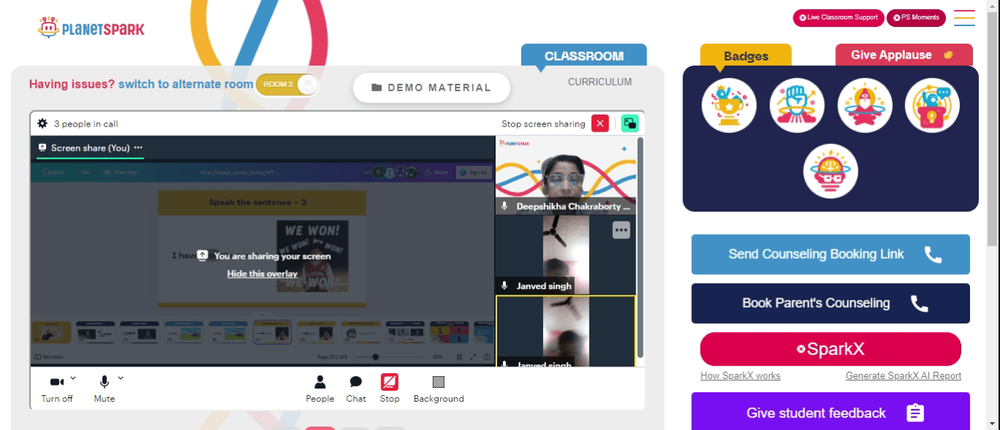
Task: Click Hide this overlay link
Action: [262, 274]
